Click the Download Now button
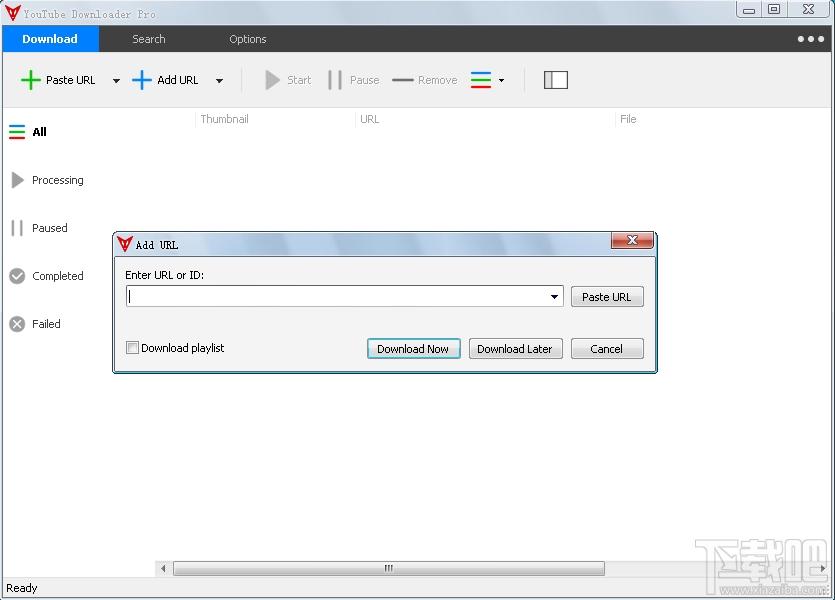 point(413,349)
